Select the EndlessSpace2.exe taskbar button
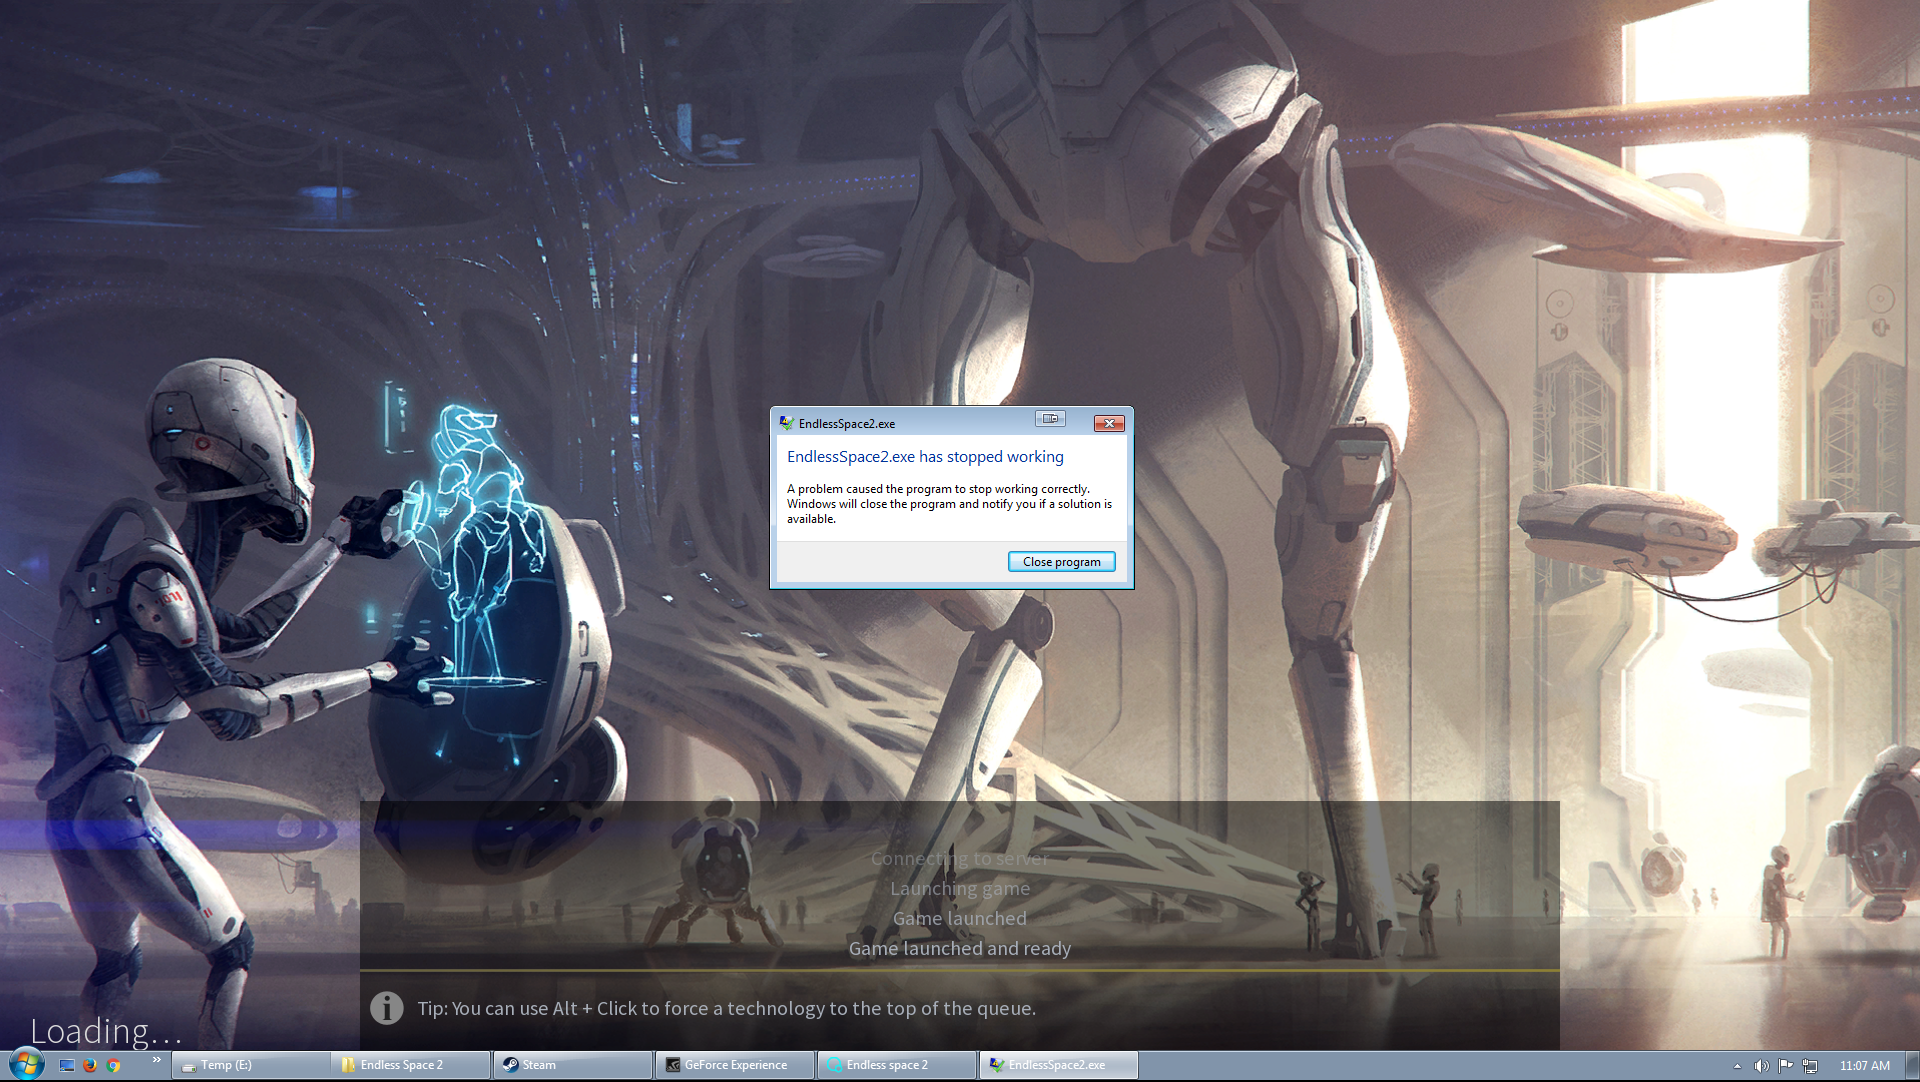1920x1082 pixels. (x=1059, y=1065)
